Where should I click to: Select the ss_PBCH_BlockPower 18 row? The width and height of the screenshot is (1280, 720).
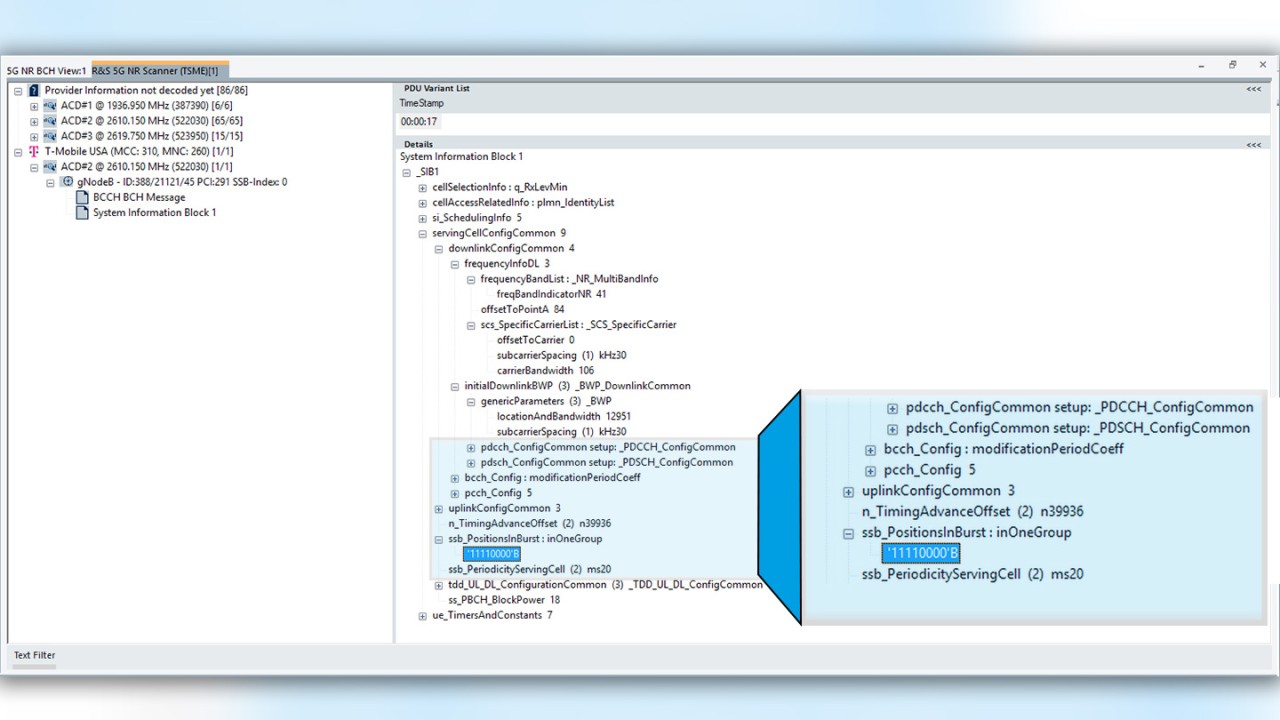(504, 600)
